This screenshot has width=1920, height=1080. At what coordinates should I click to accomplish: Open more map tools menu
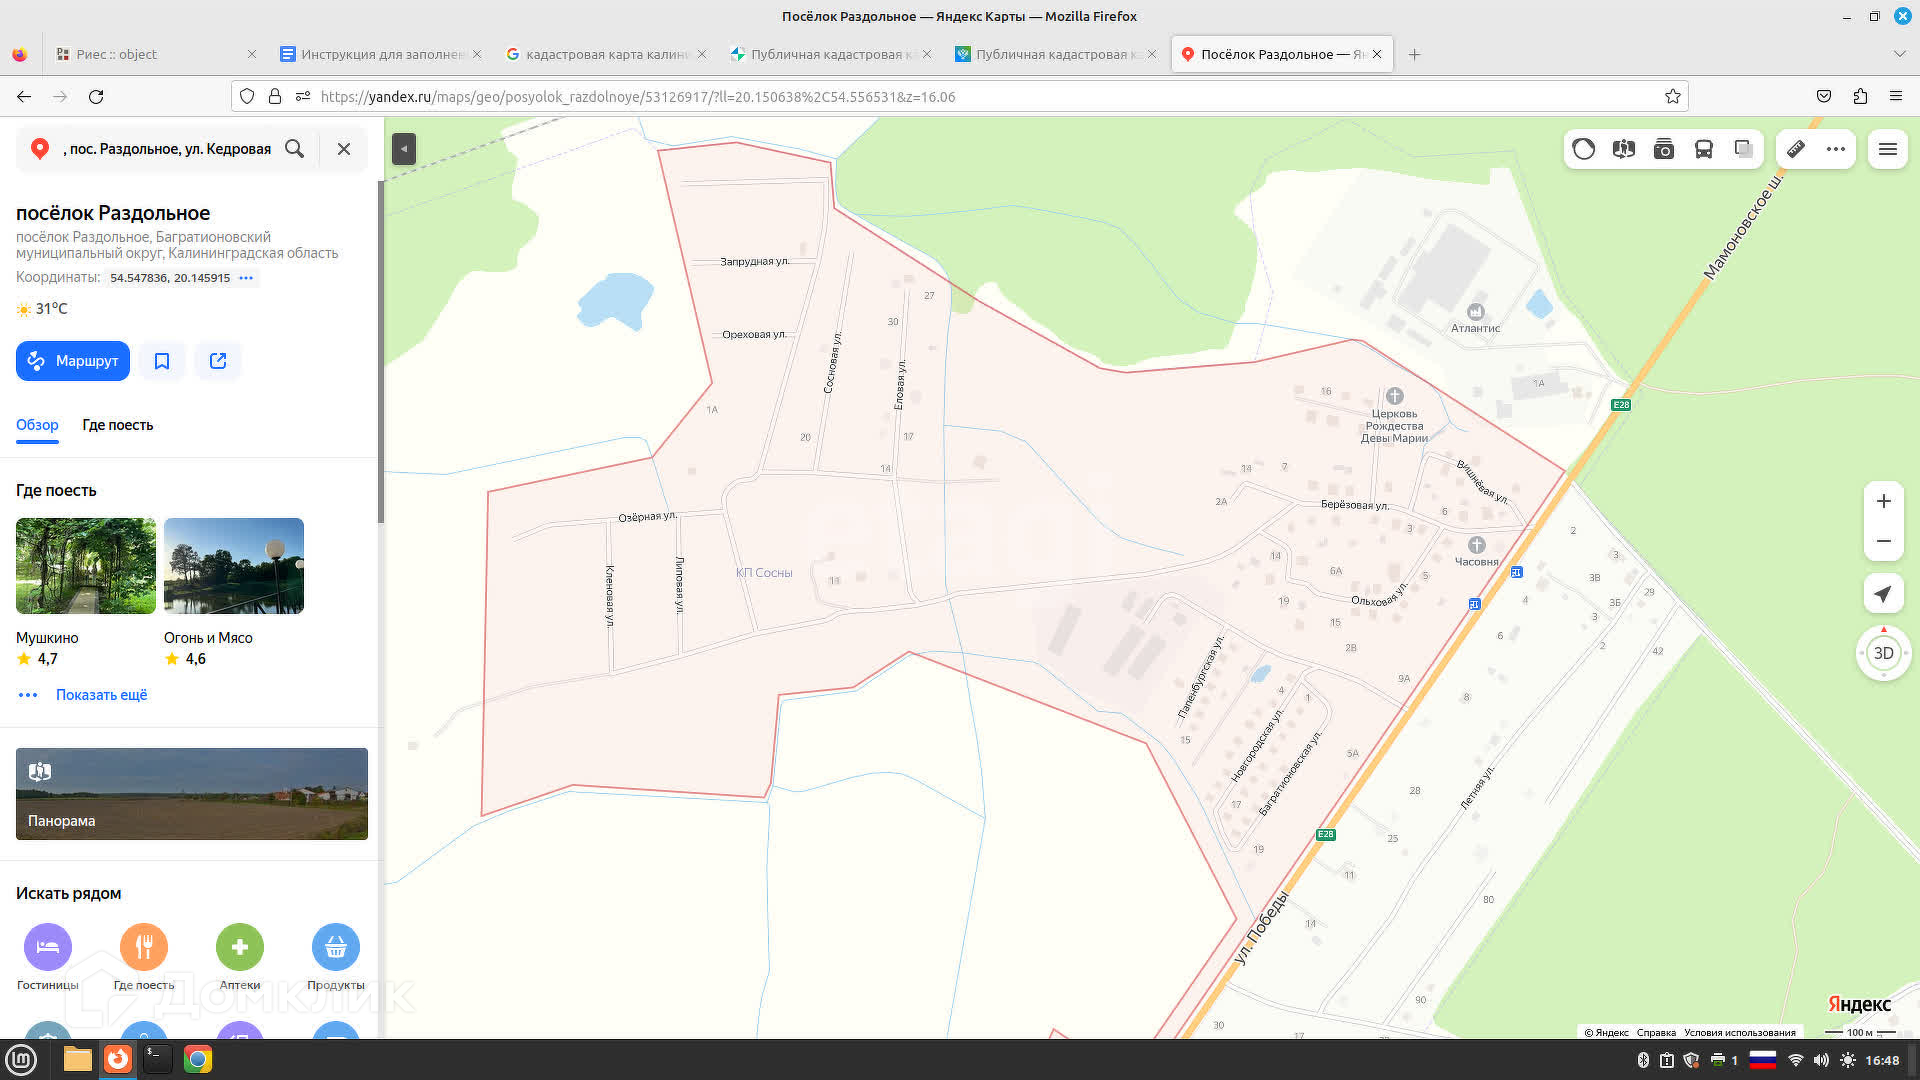1836,149
